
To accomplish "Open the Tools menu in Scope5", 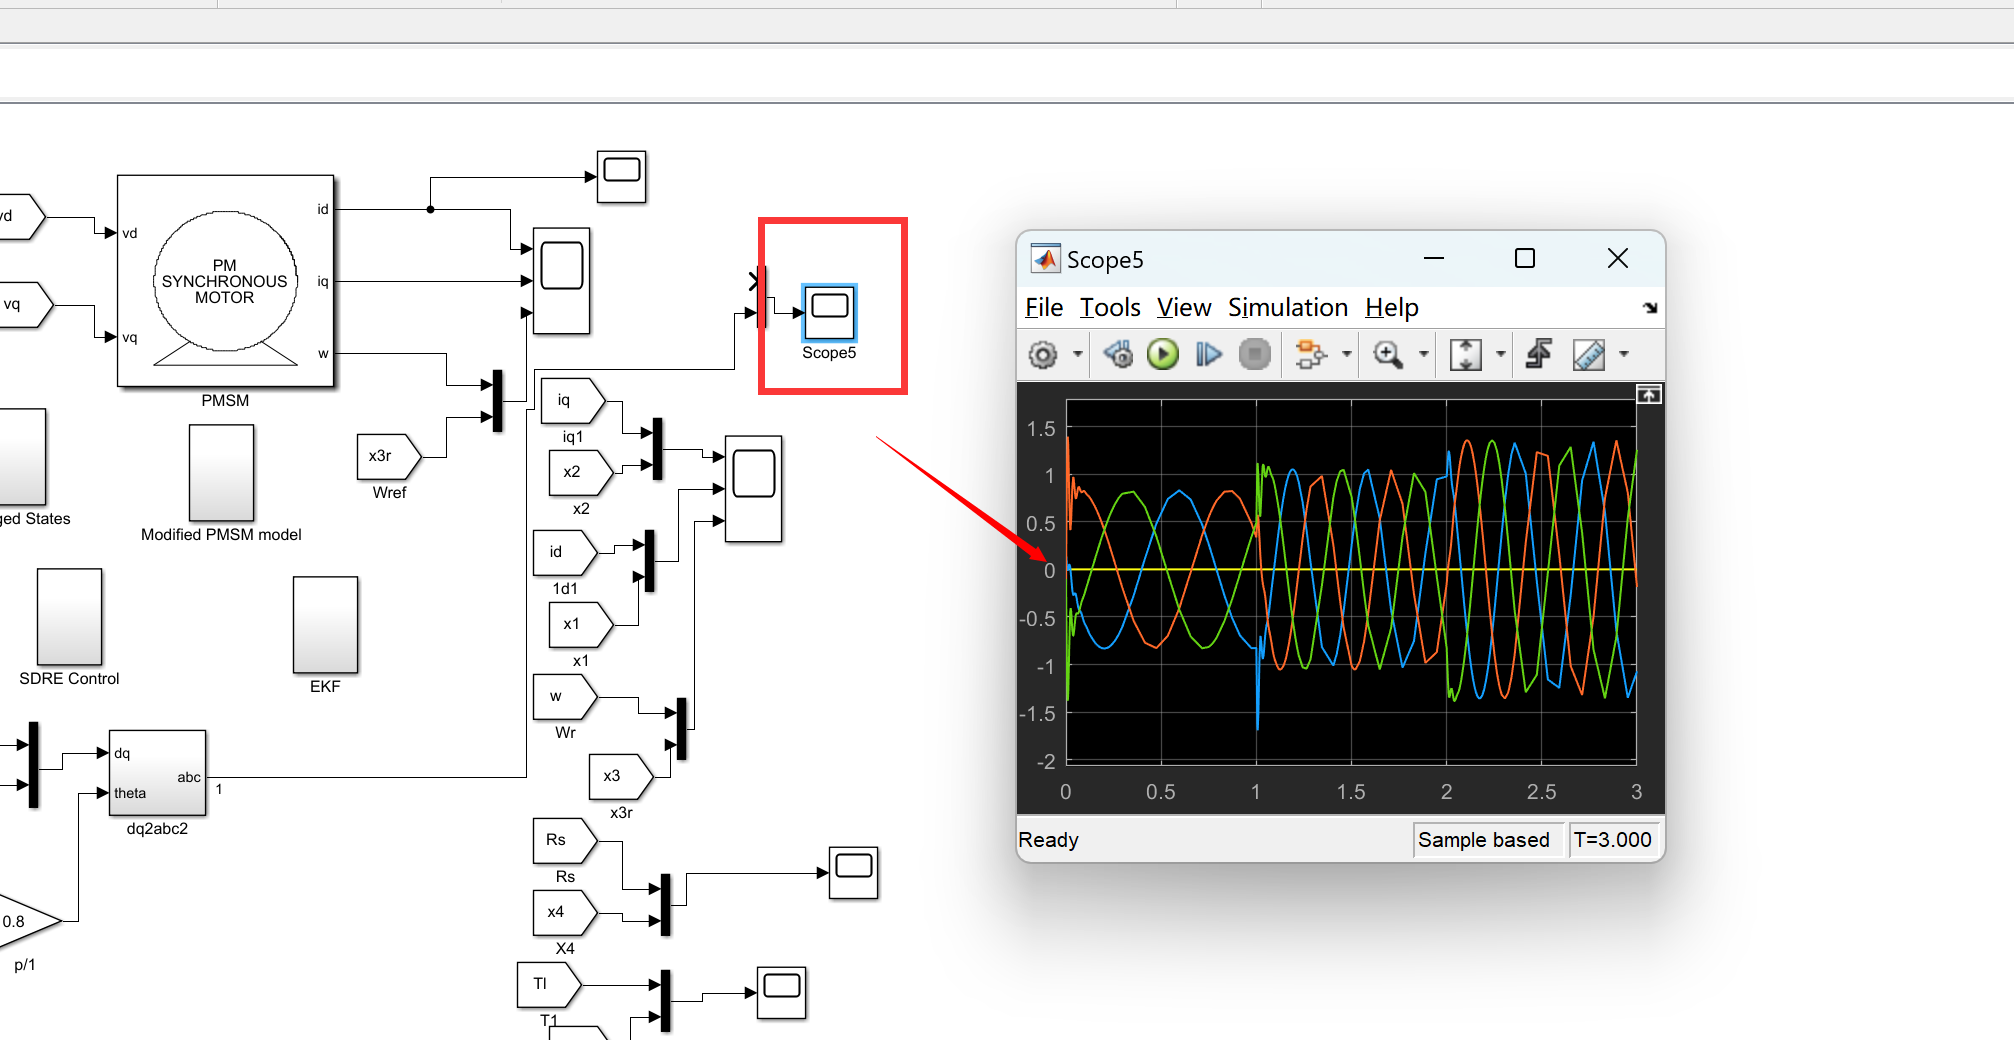I will (1110, 308).
